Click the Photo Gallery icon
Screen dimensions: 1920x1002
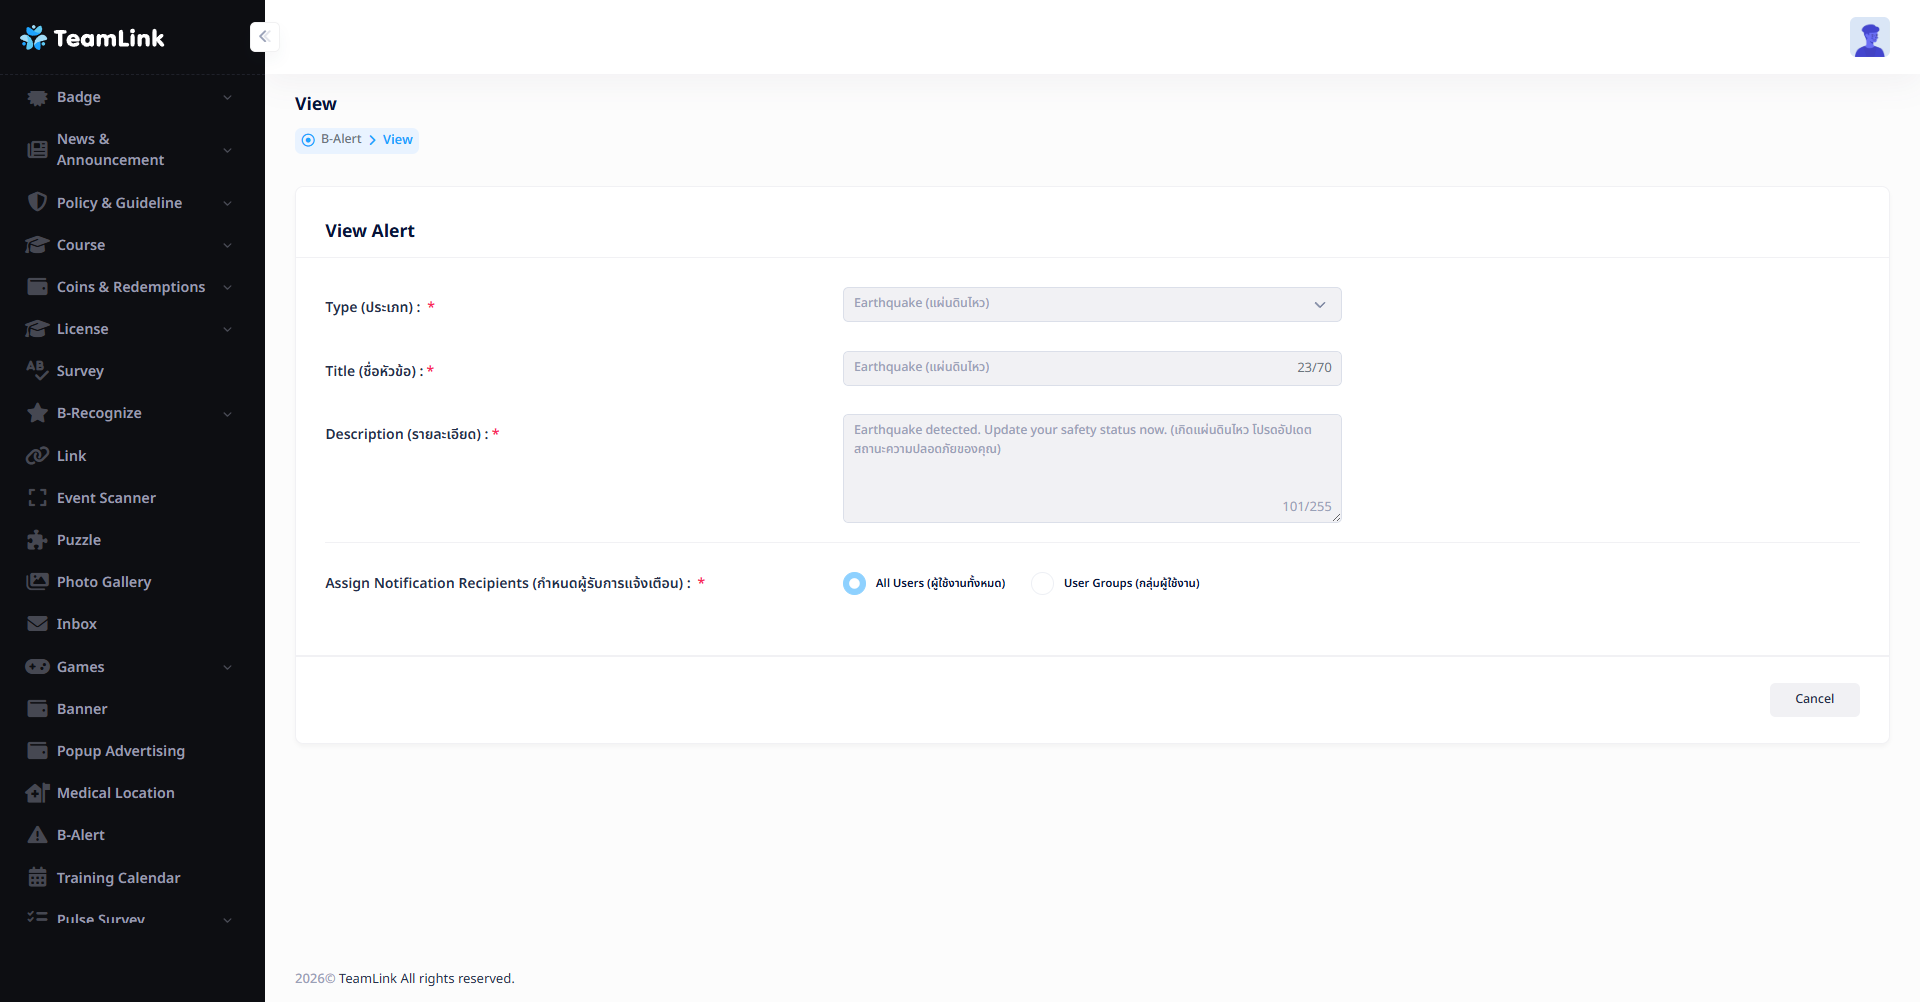(37, 582)
